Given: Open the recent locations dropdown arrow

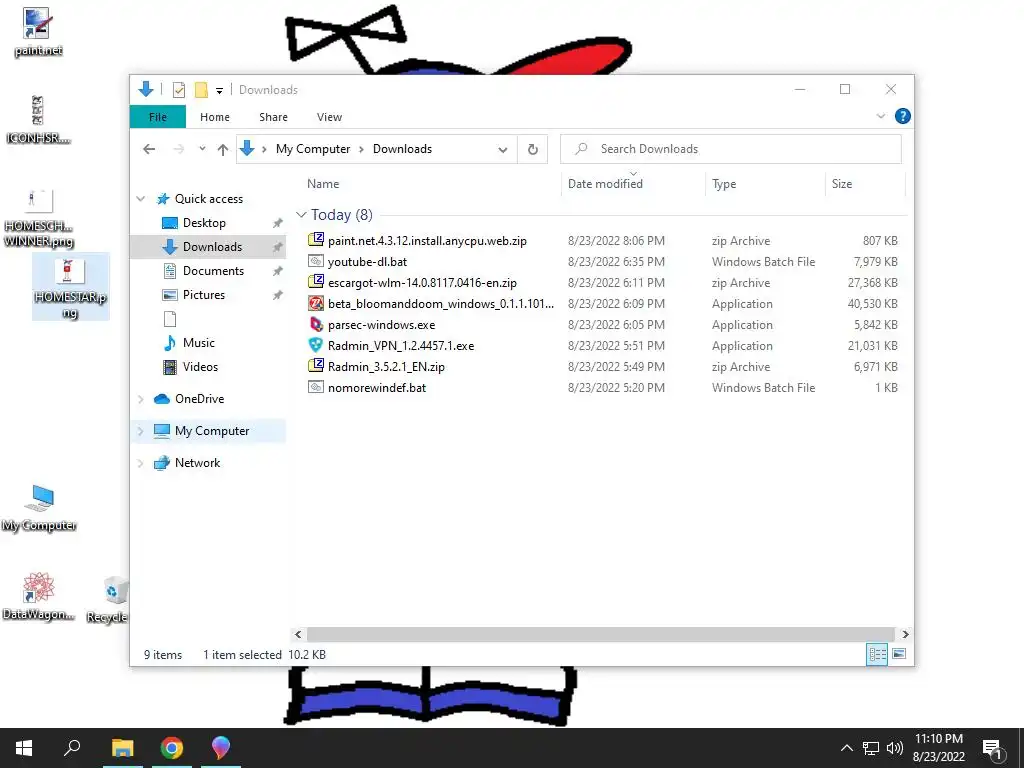Looking at the screenshot, I should click(x=202, y=149).
